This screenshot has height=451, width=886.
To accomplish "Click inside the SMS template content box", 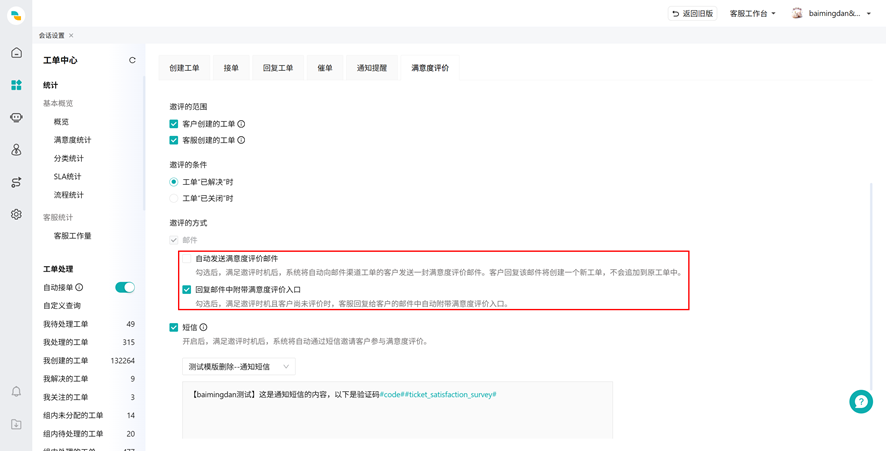I will [x=397, y=410].
